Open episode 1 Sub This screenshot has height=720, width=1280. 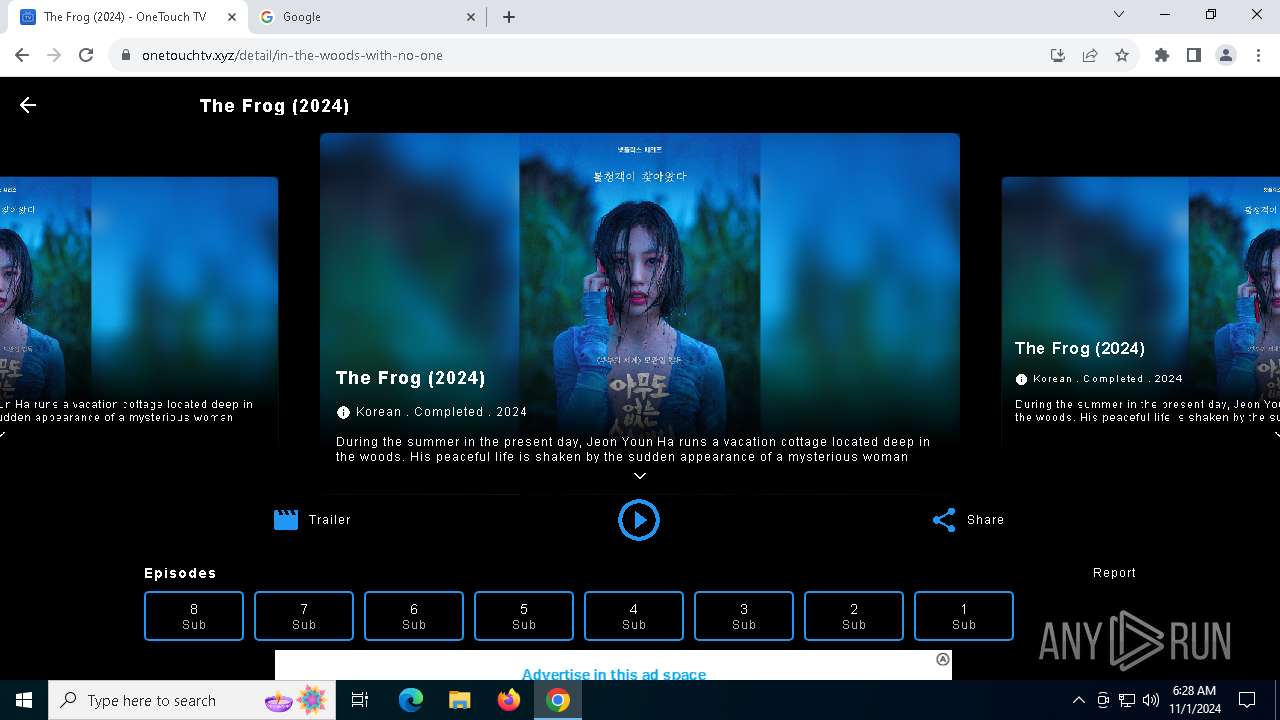pos(964,616)
